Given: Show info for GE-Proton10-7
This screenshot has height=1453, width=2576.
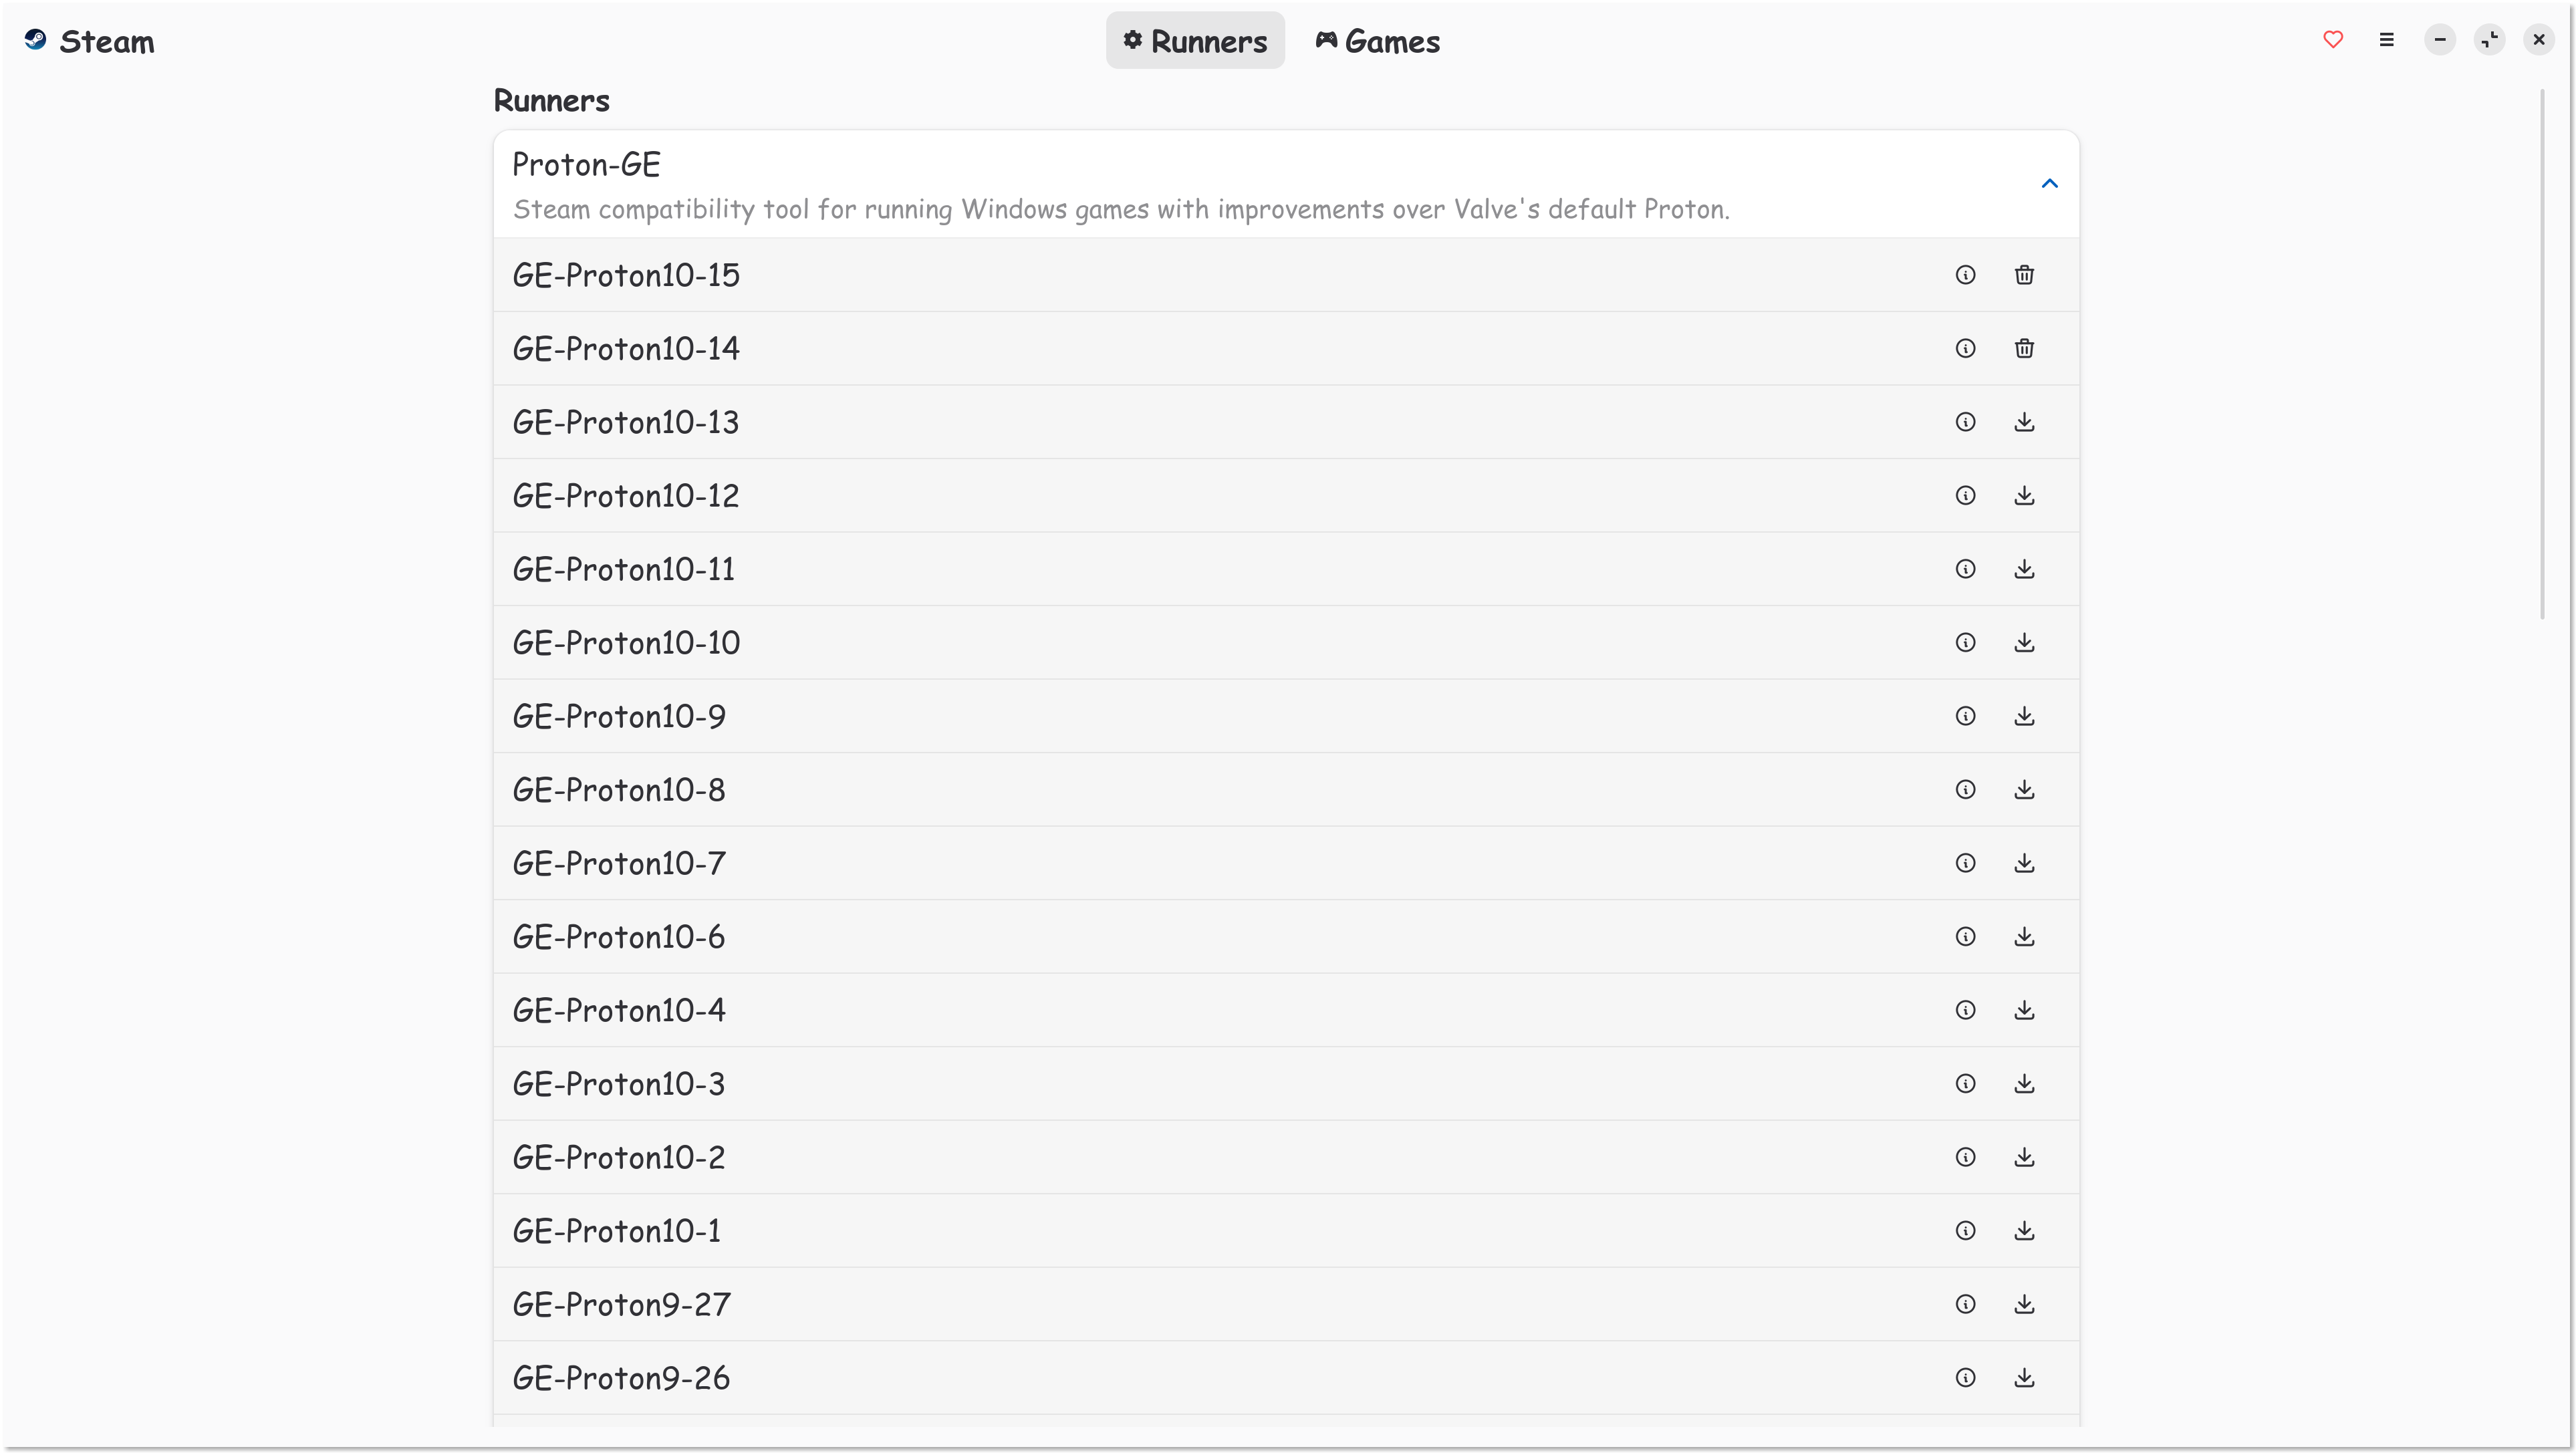Looking at the screenshot, I should point(1965,862).
